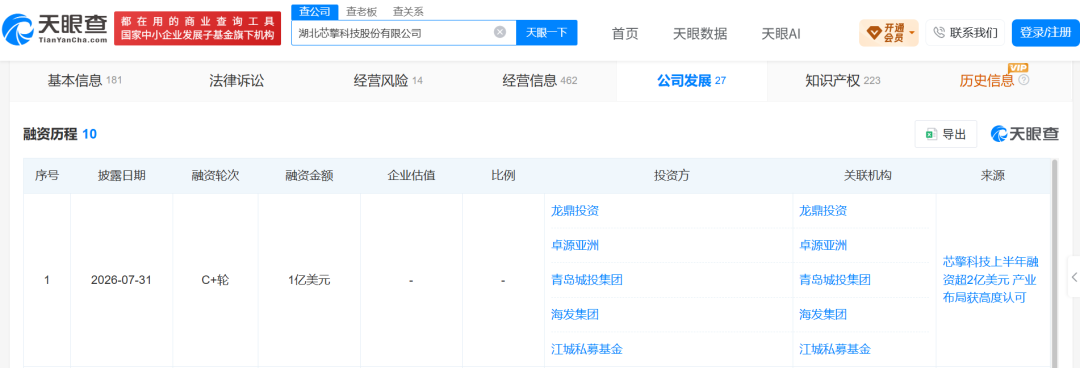Click the 融资轮次 column header
1080x368 pixels.
(x=216, y=176)
